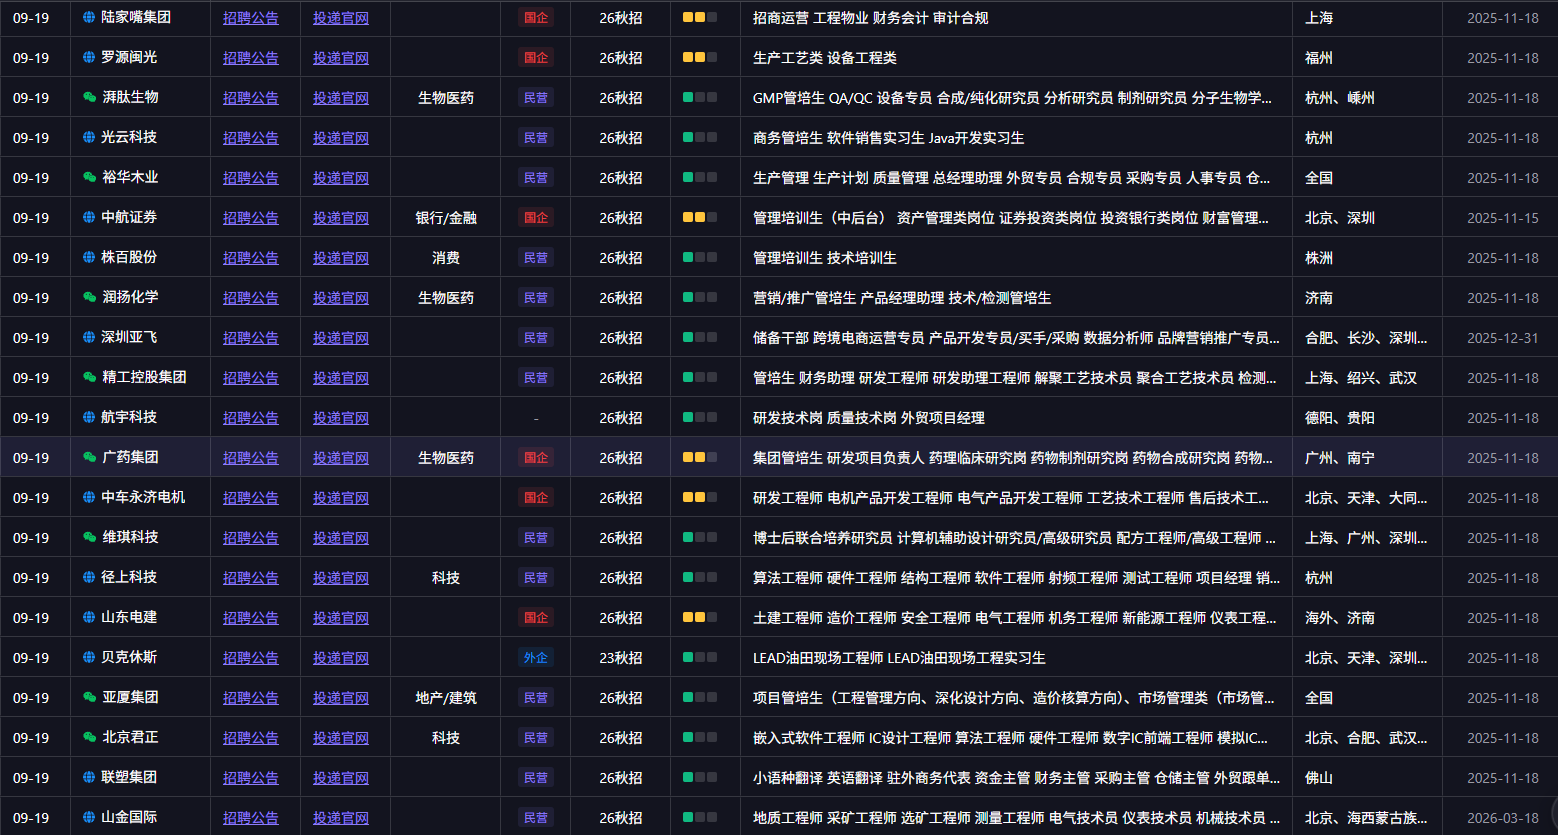Screen dimensions: 1558x835
Task: Click the 国企 tag in 山东电建 row
Action: 536,618
